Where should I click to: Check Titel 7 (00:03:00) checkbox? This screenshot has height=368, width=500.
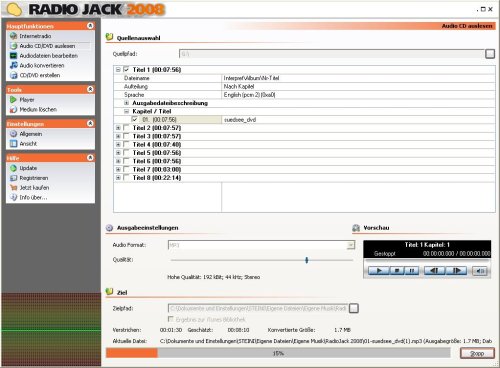(x=126, y=169)
